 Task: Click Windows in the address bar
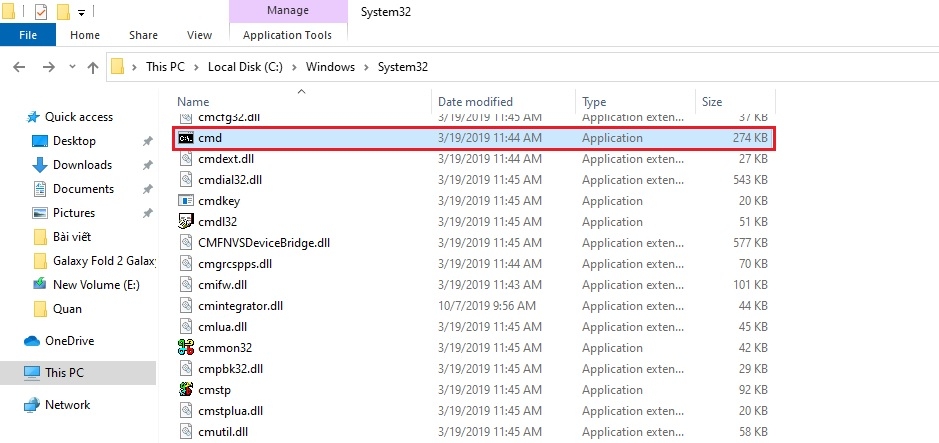click(331, 67)
